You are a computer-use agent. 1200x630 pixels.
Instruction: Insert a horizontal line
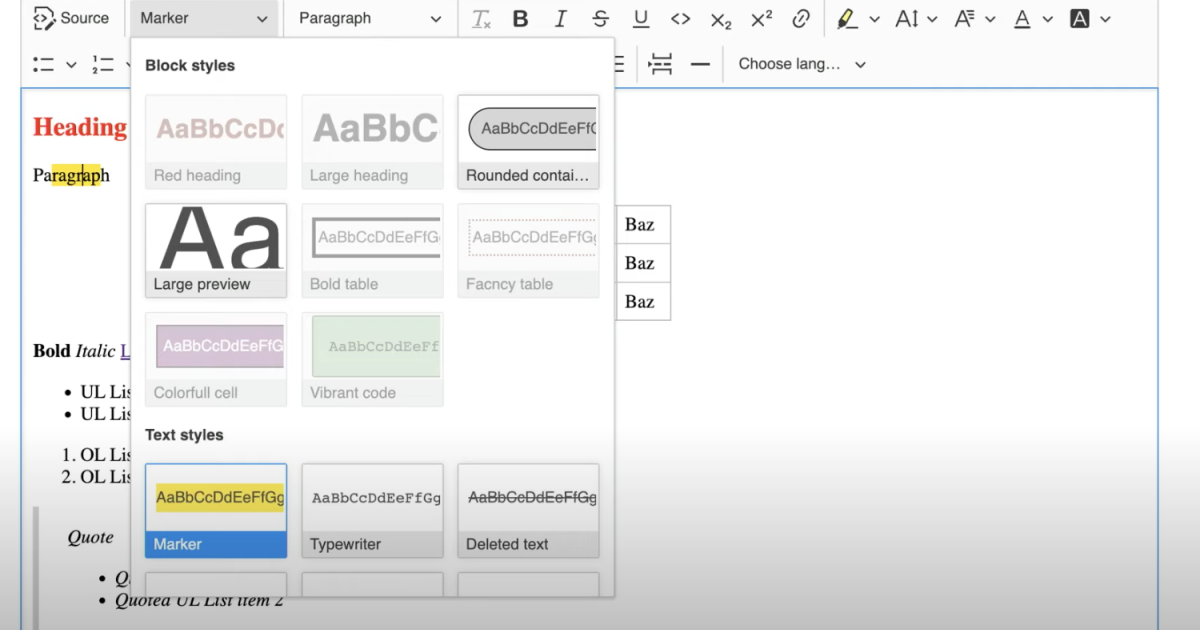700,64
